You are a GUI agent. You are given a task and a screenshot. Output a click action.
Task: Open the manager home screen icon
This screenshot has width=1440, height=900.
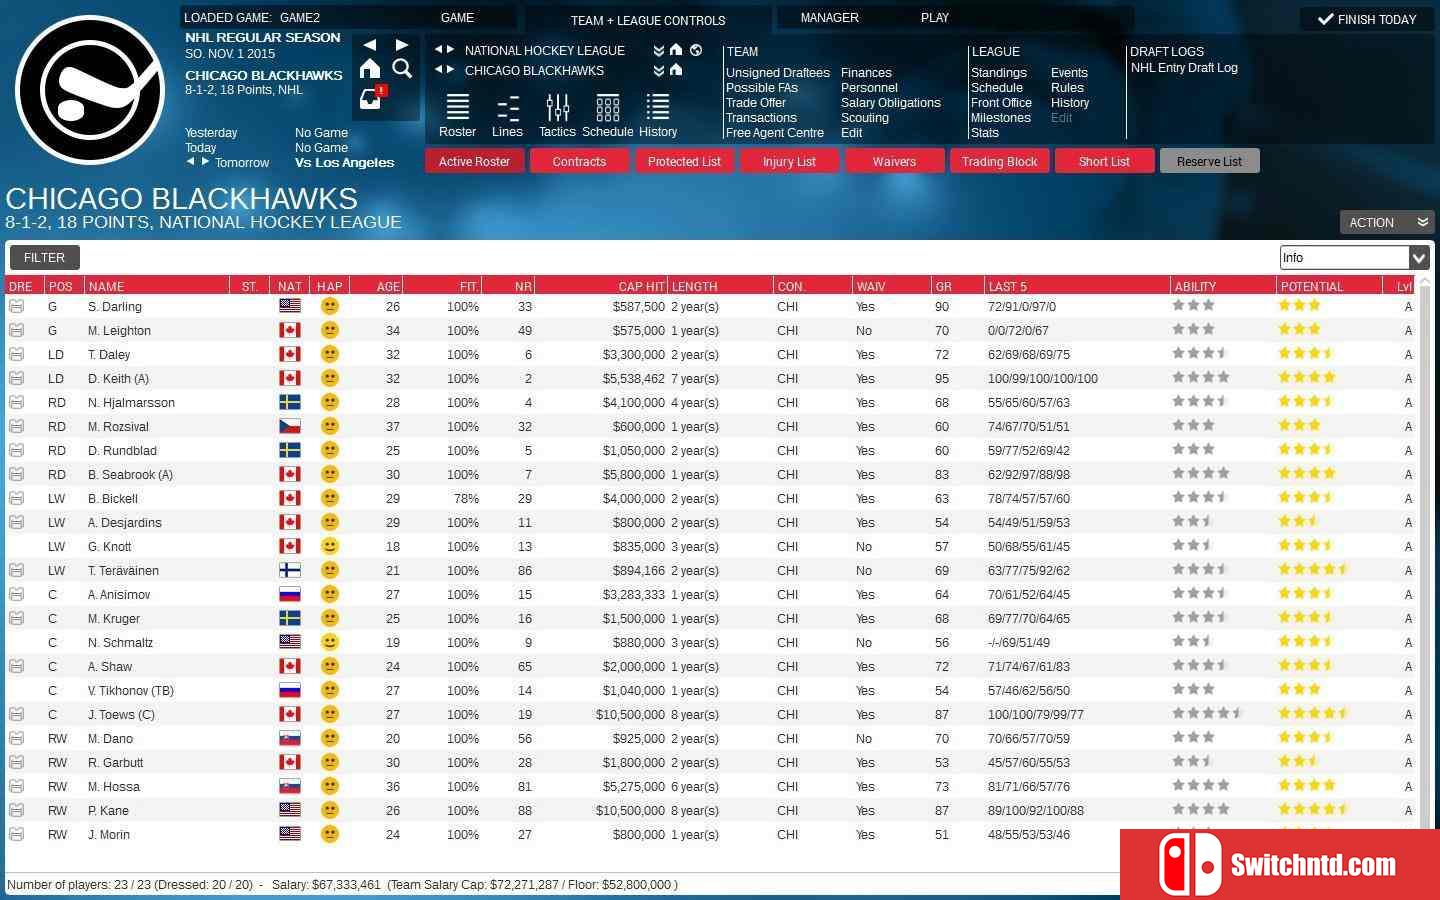[370, 68]
